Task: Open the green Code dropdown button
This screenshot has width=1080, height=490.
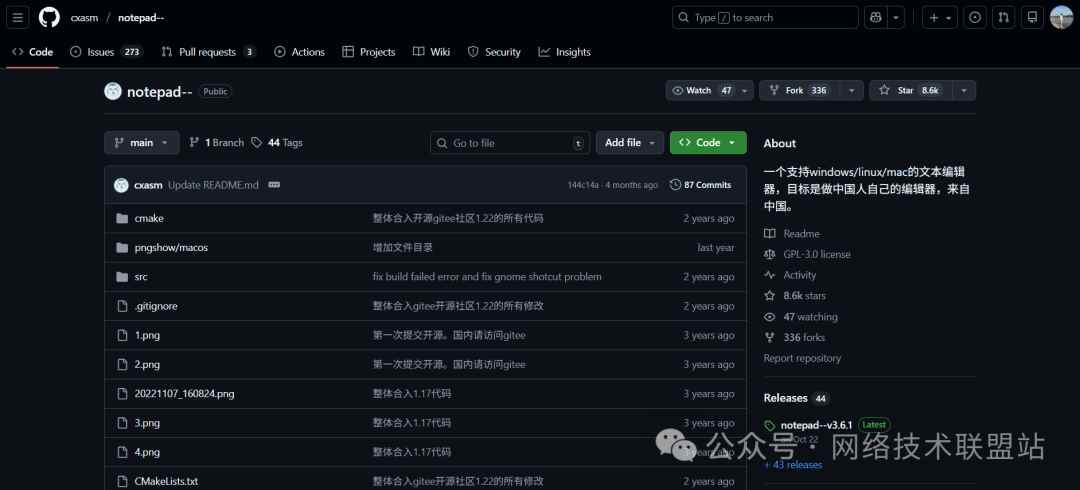Action: 708,143
